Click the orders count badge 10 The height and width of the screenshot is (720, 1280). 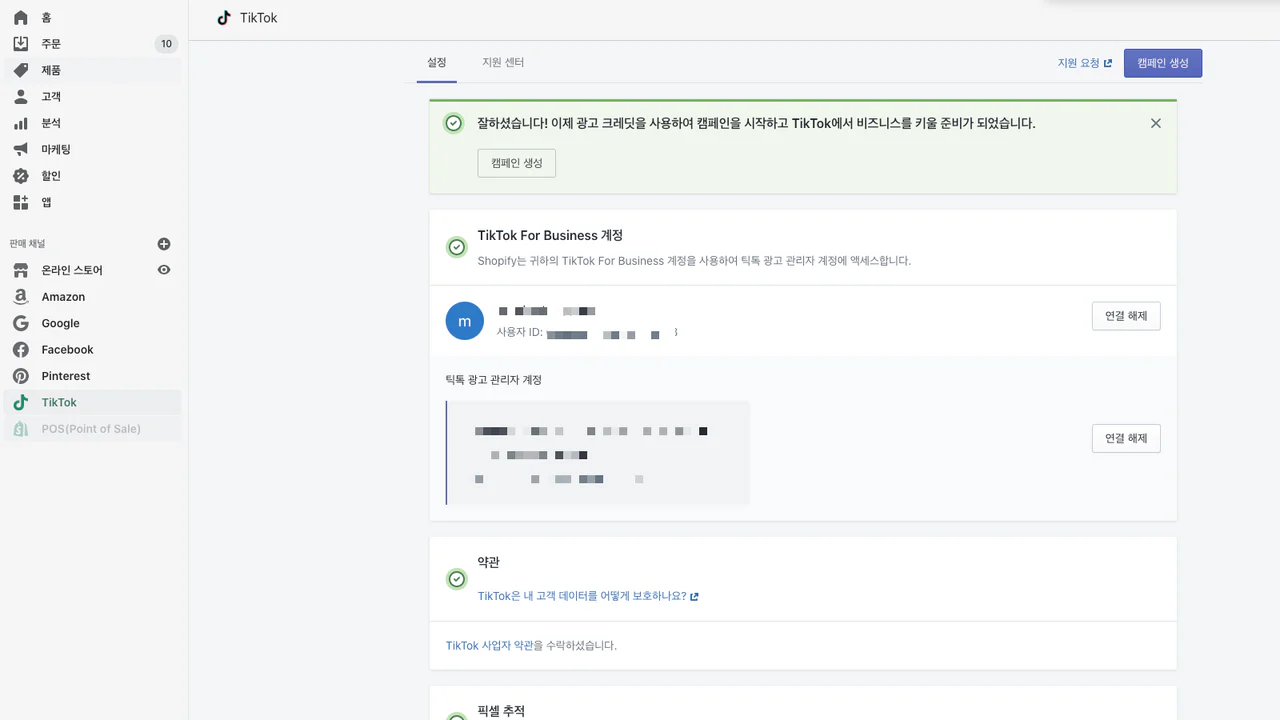tap(166, 44)
